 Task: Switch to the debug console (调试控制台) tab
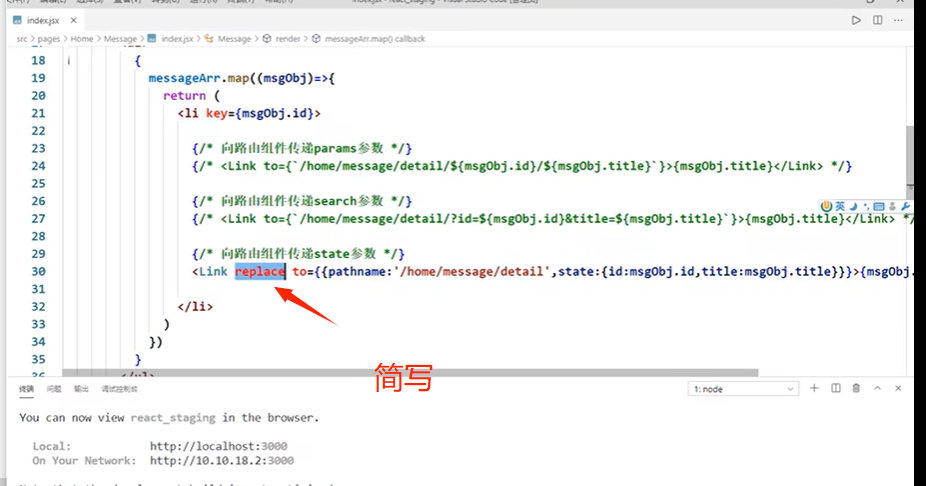[119, 389]
